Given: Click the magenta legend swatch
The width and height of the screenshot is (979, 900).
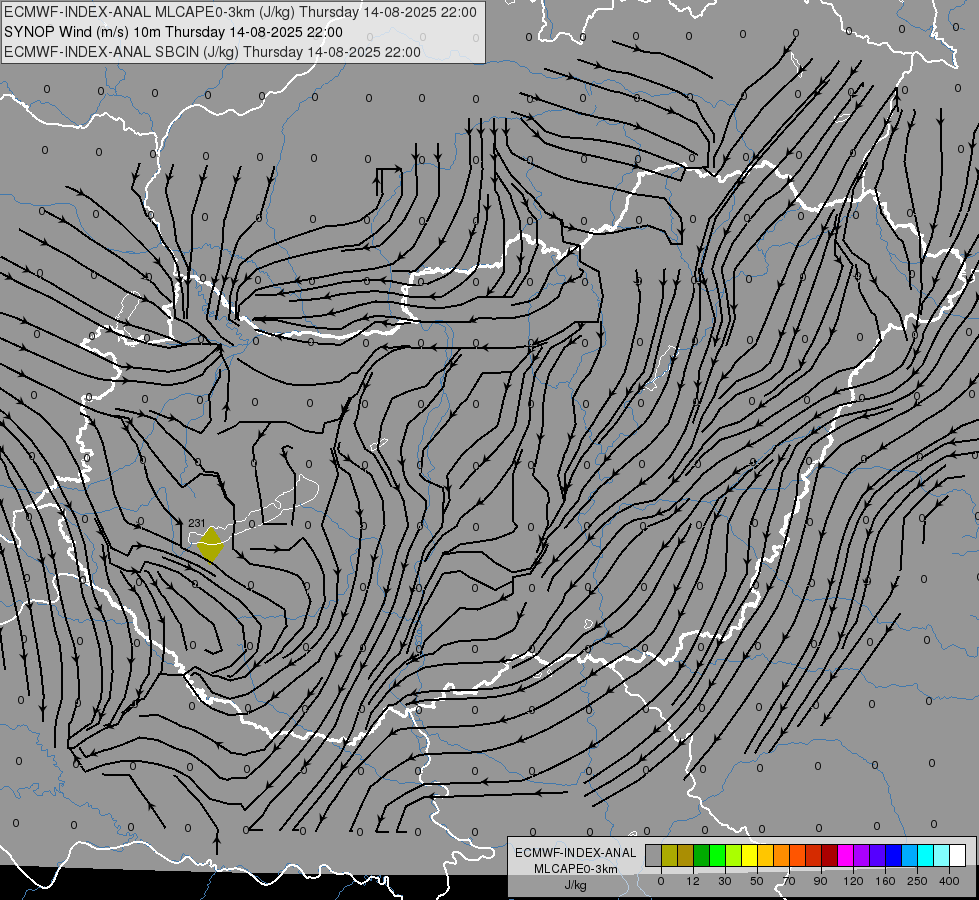Looking at the screenshot, I should (846, 855).
